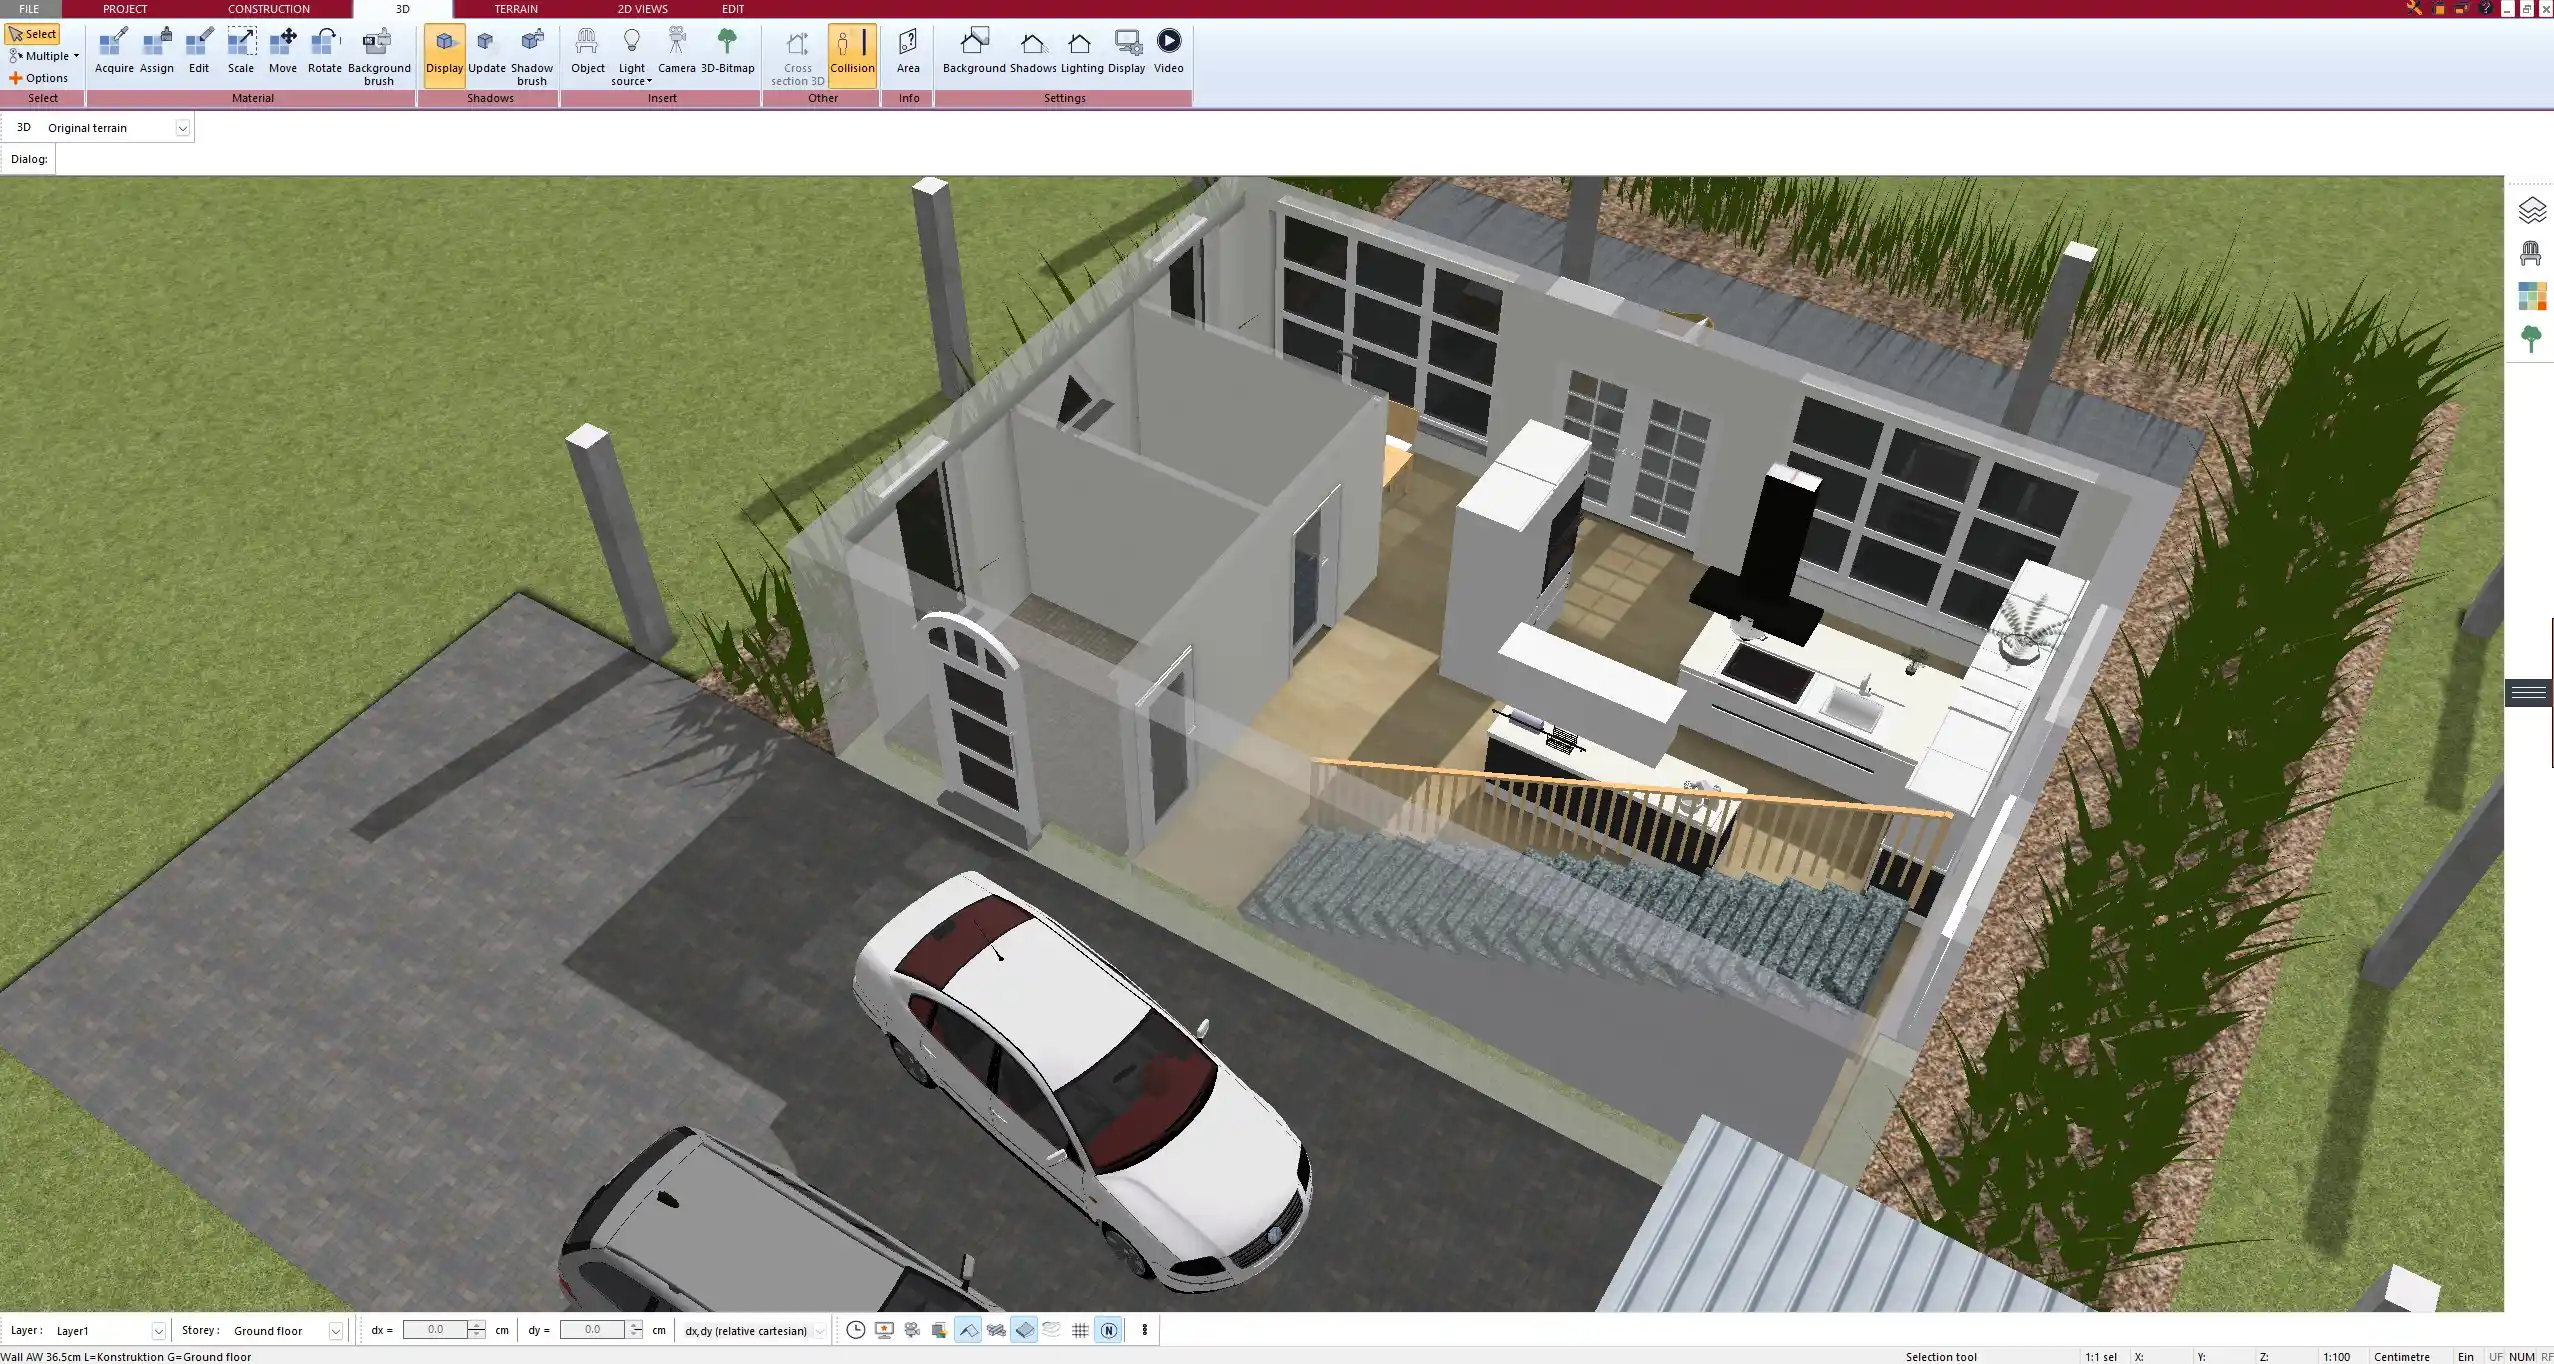
Task: Expand the Layer1 layer dropdown
Action: (x=158, y=1331)
